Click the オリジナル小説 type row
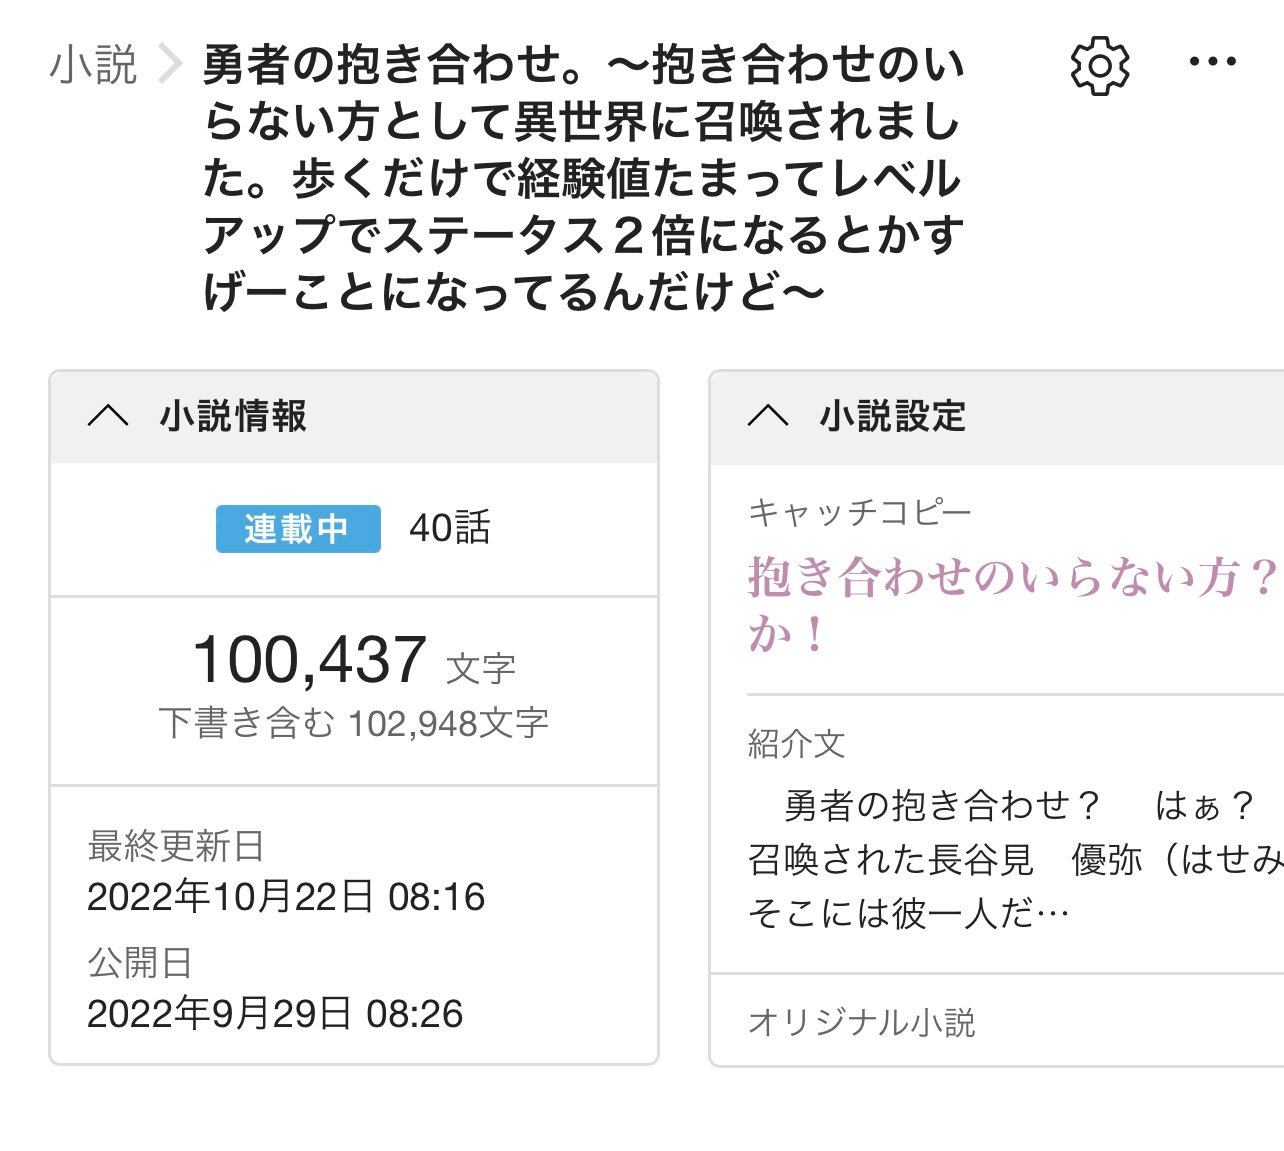The height and width of the screenshot is (1151, 1284). pos(861,1022)
